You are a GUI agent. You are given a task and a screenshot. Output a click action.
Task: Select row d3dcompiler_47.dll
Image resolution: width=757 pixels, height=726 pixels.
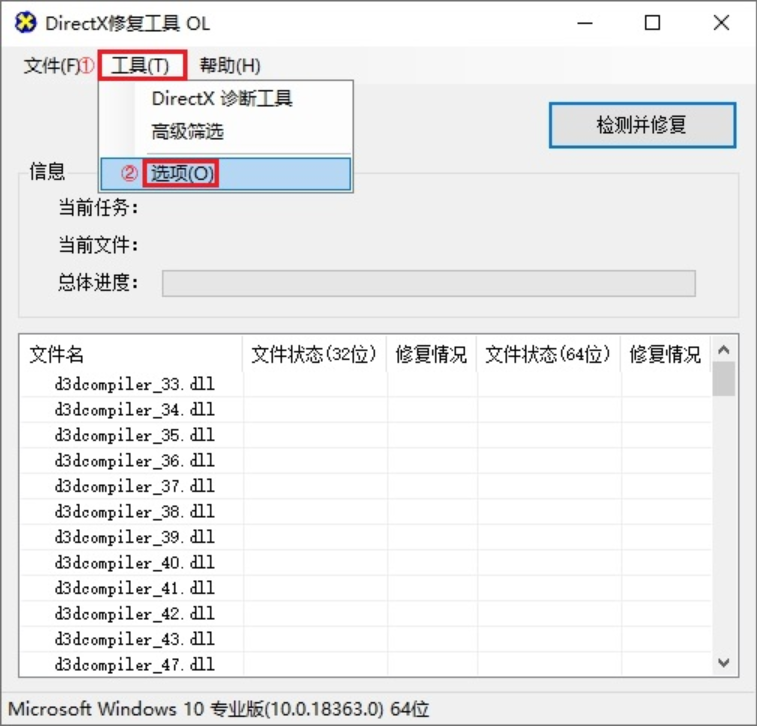[x=366, y=665]
